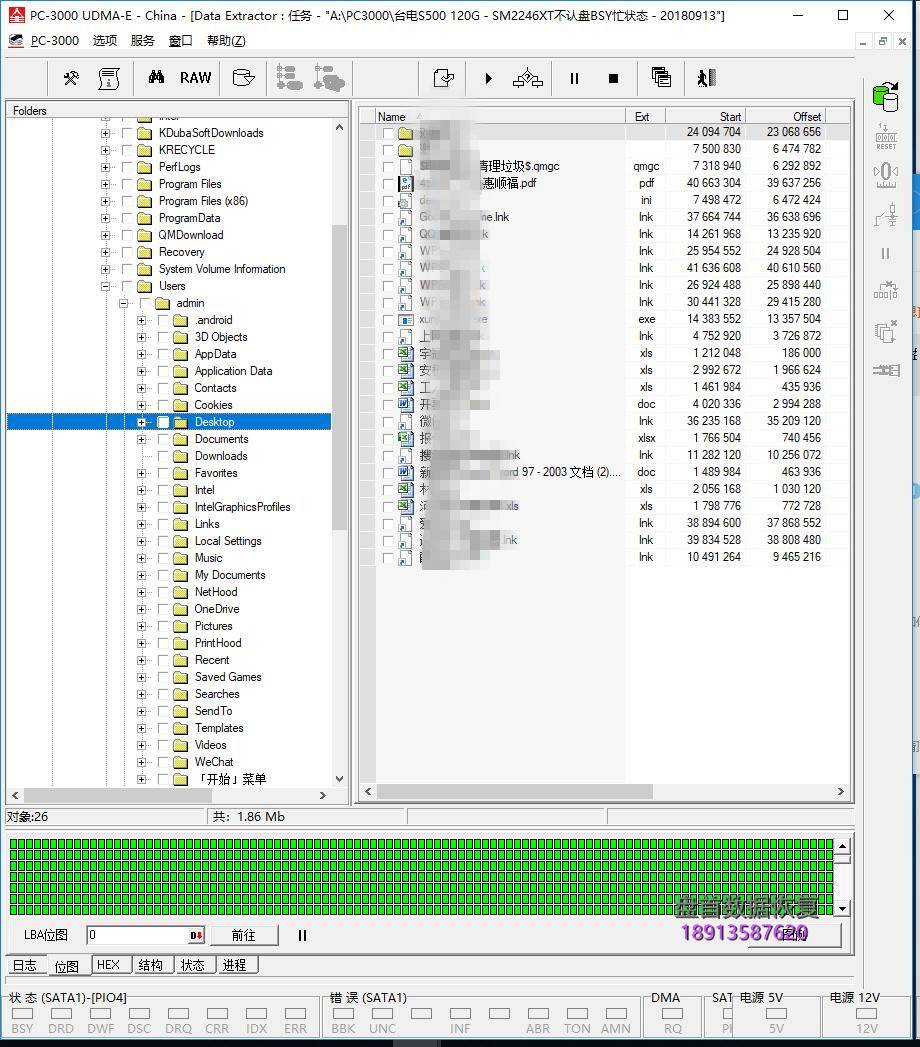Click the Pause button in top toolbar
920x1047 pixels.
tap(574, 79)
